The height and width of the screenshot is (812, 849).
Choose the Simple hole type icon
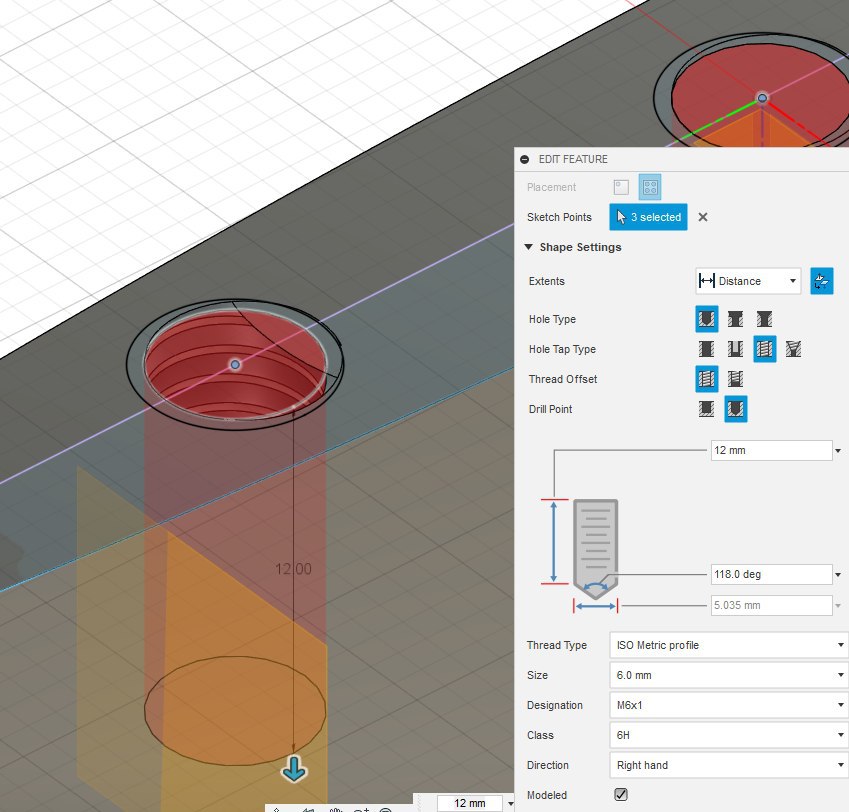(x=707, y=319)
